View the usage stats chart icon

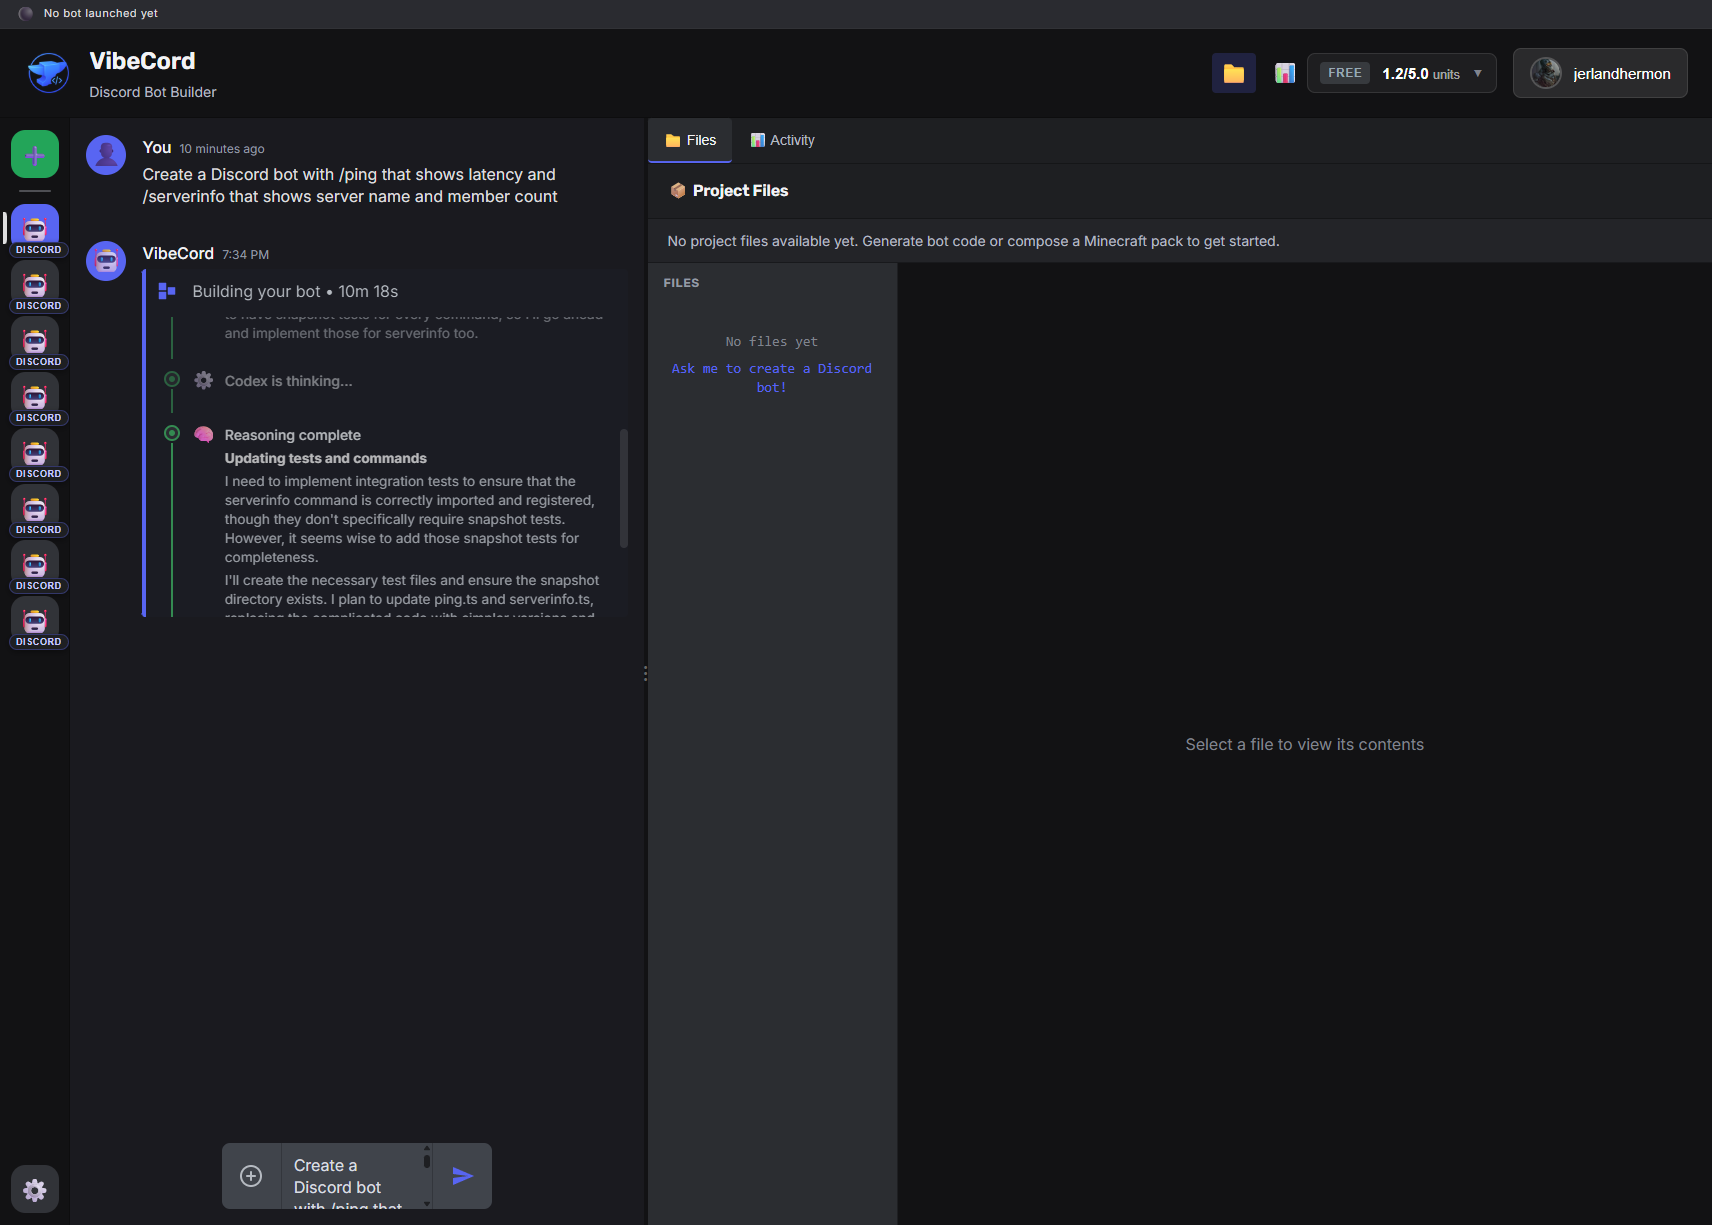(1284, 72)
